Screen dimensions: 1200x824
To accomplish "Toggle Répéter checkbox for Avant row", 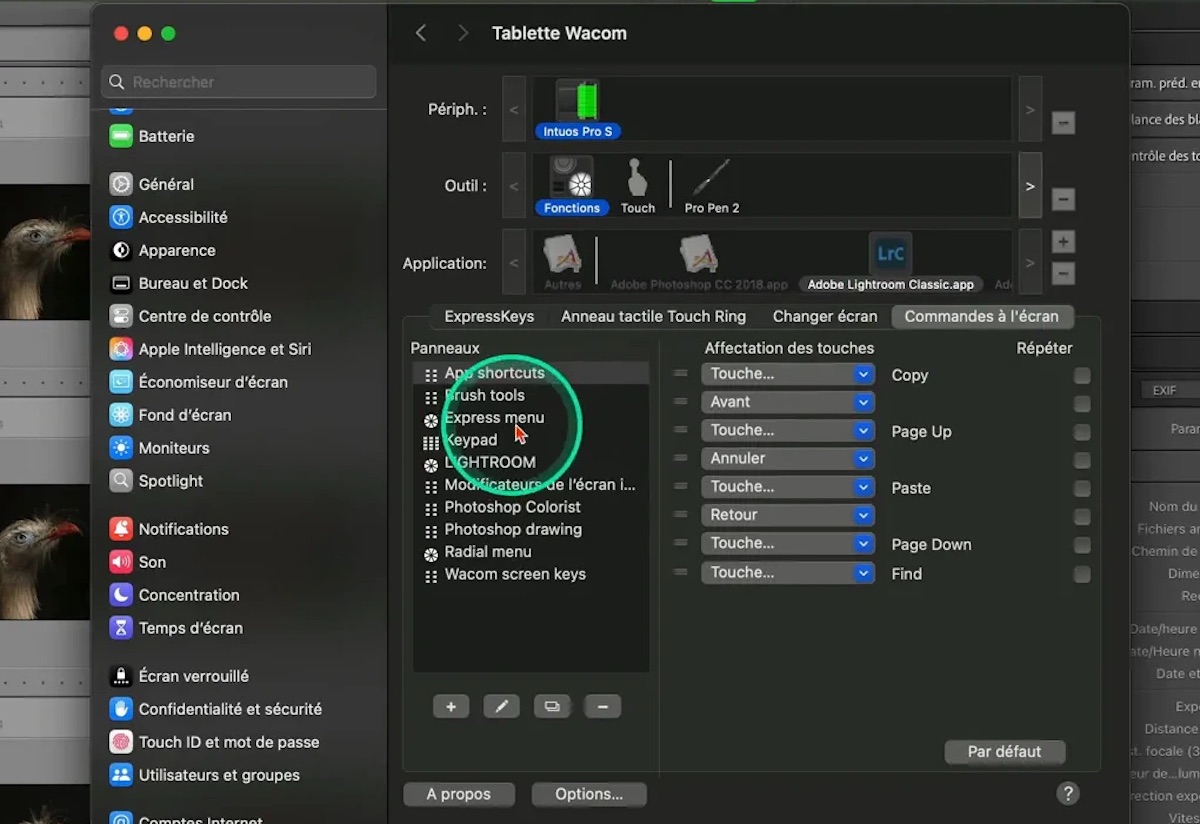I will coord(1081,404).
